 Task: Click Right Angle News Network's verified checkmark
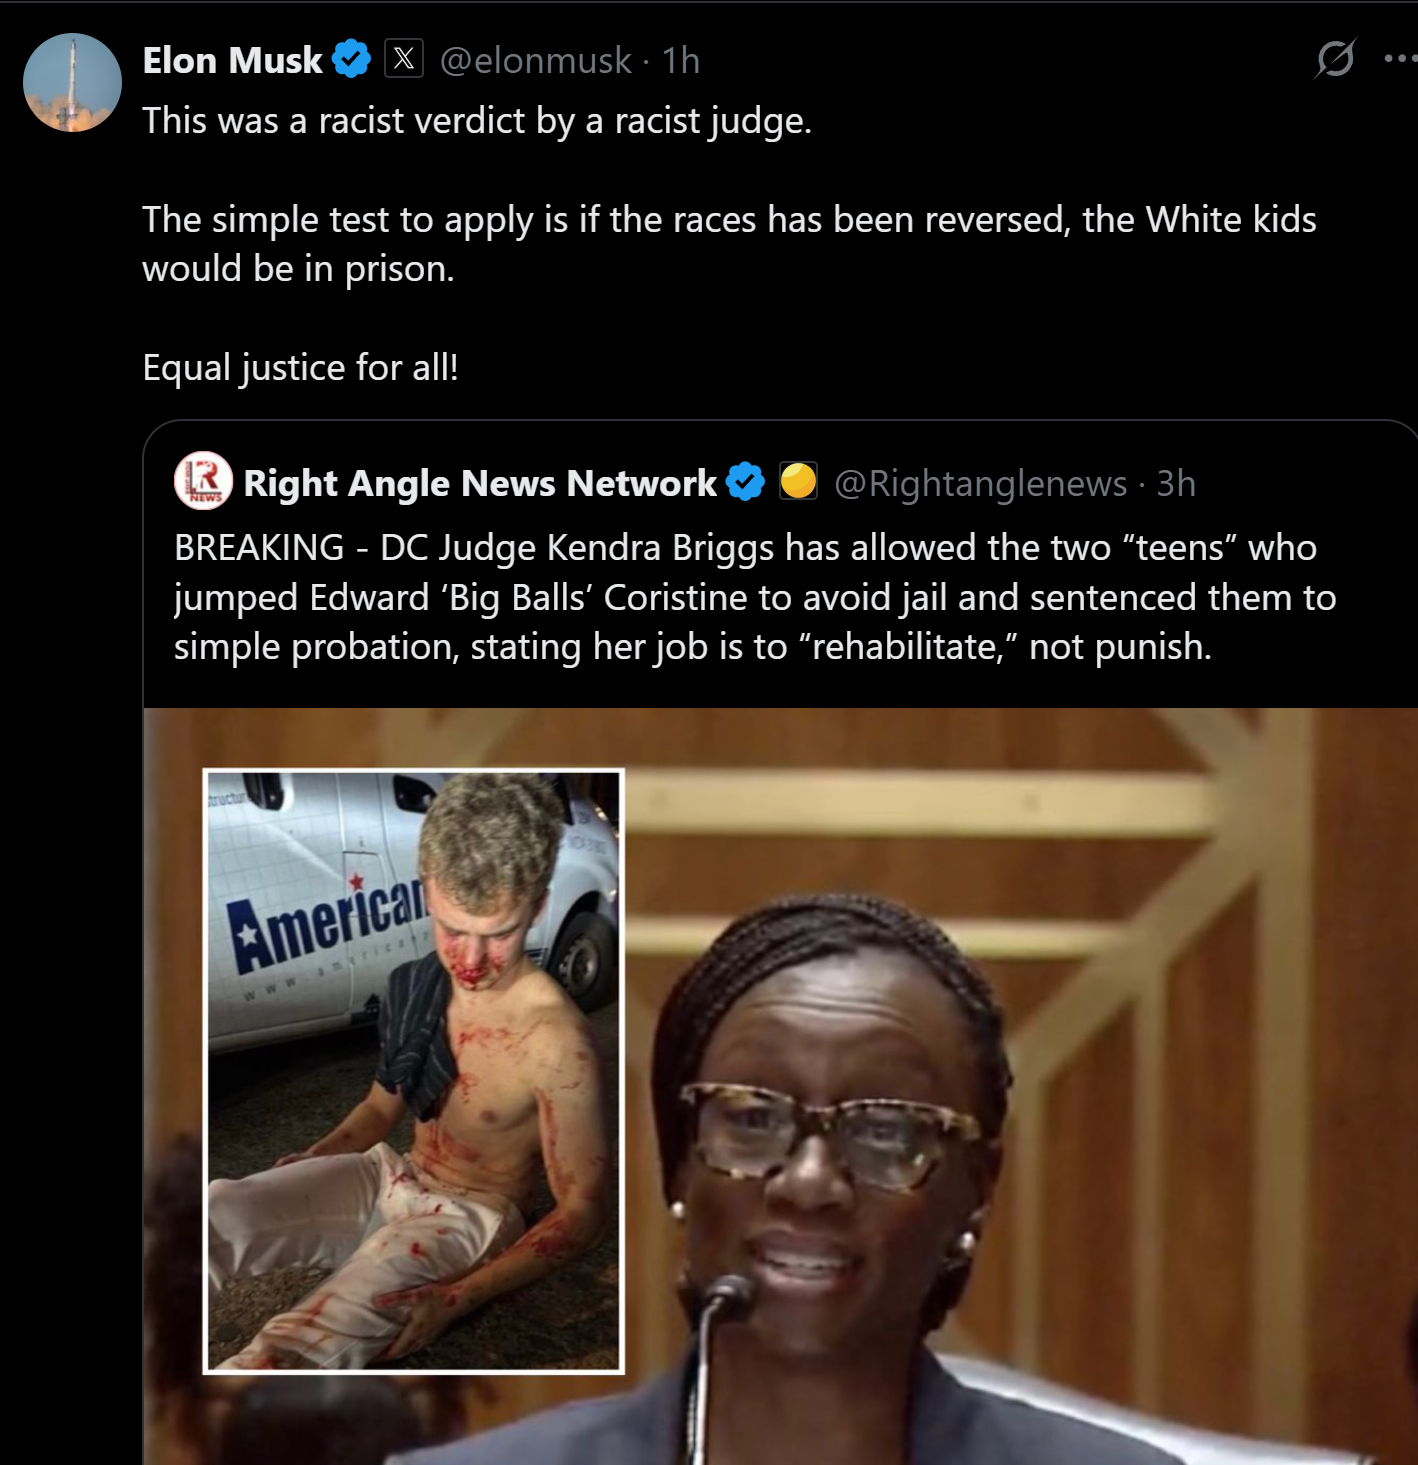745,482
